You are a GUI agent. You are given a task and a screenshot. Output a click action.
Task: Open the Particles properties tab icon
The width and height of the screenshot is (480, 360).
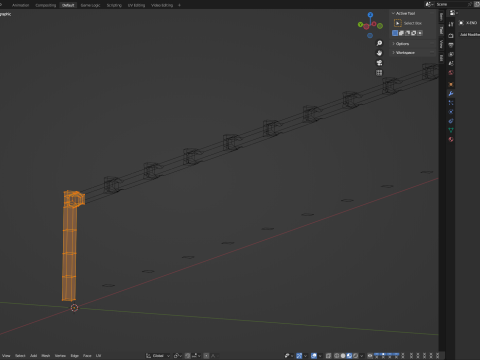[x=451, y=103]
